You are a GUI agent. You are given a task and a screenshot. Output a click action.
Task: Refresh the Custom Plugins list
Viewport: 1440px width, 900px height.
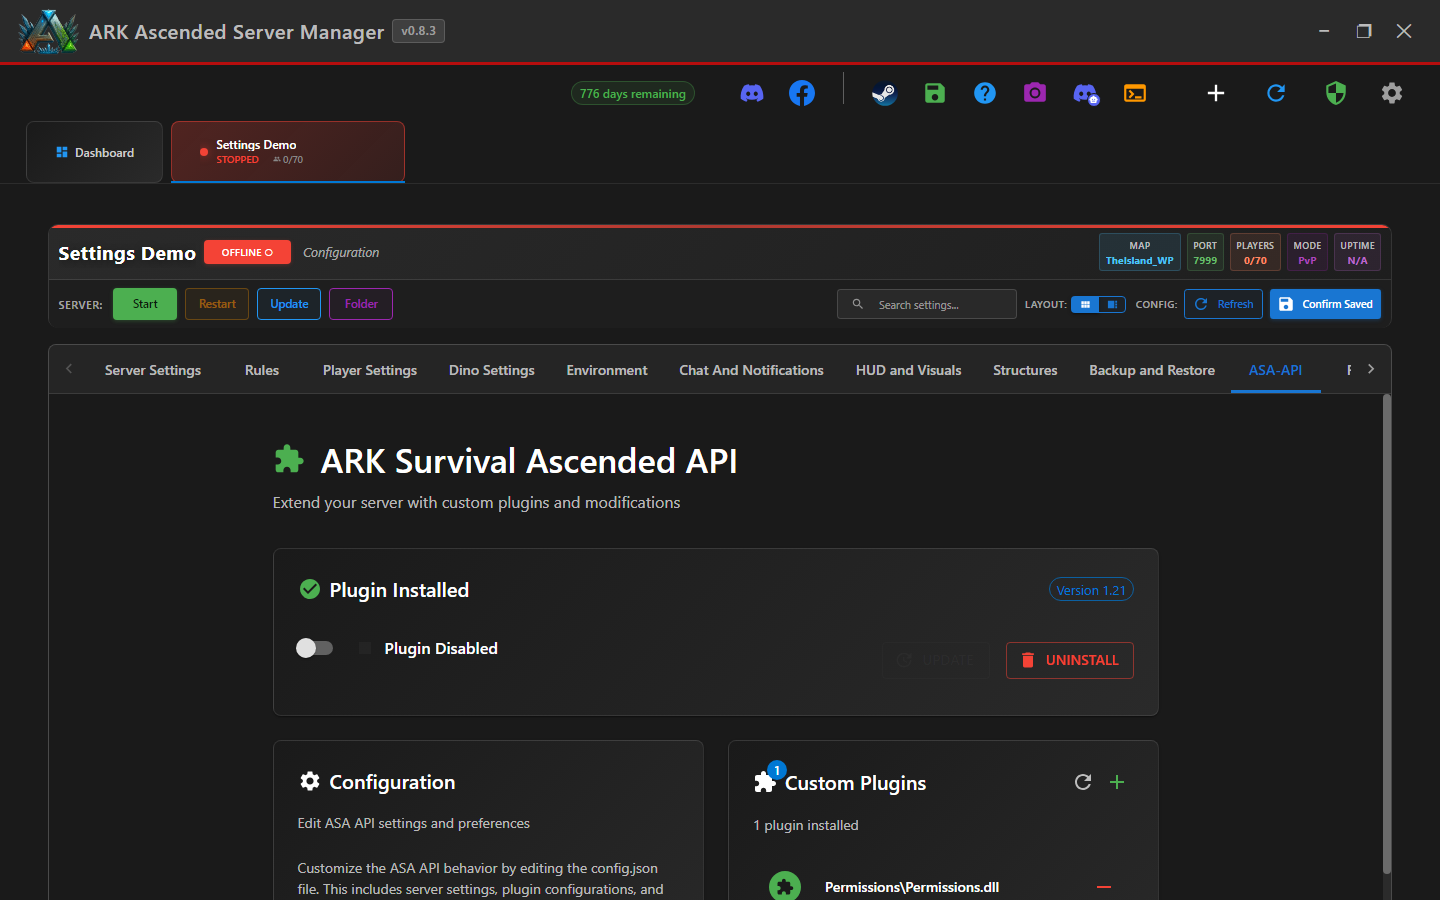1083,782
